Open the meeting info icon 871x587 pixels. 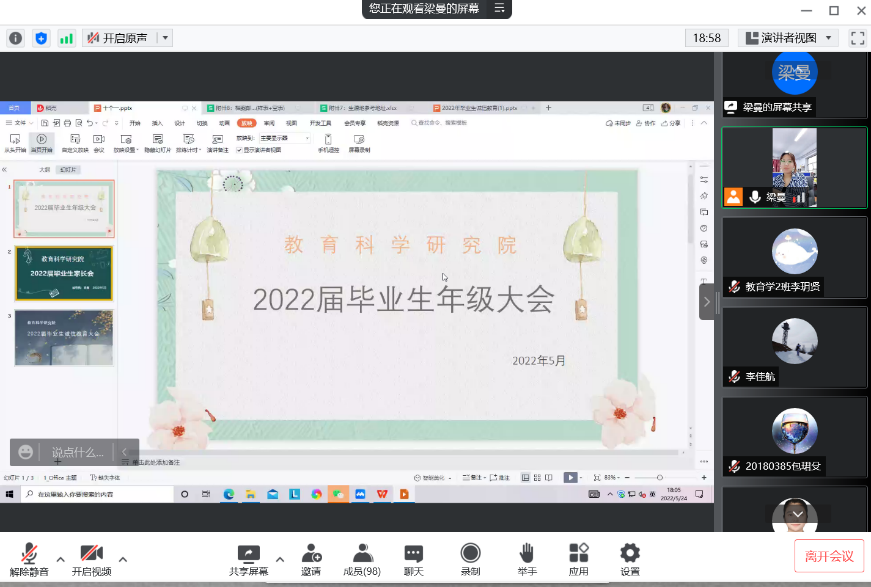pos(16,38)
